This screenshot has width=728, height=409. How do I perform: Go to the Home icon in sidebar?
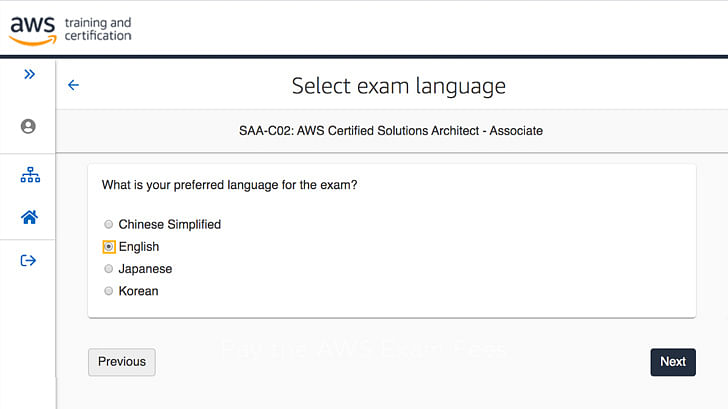coord(29,217)
